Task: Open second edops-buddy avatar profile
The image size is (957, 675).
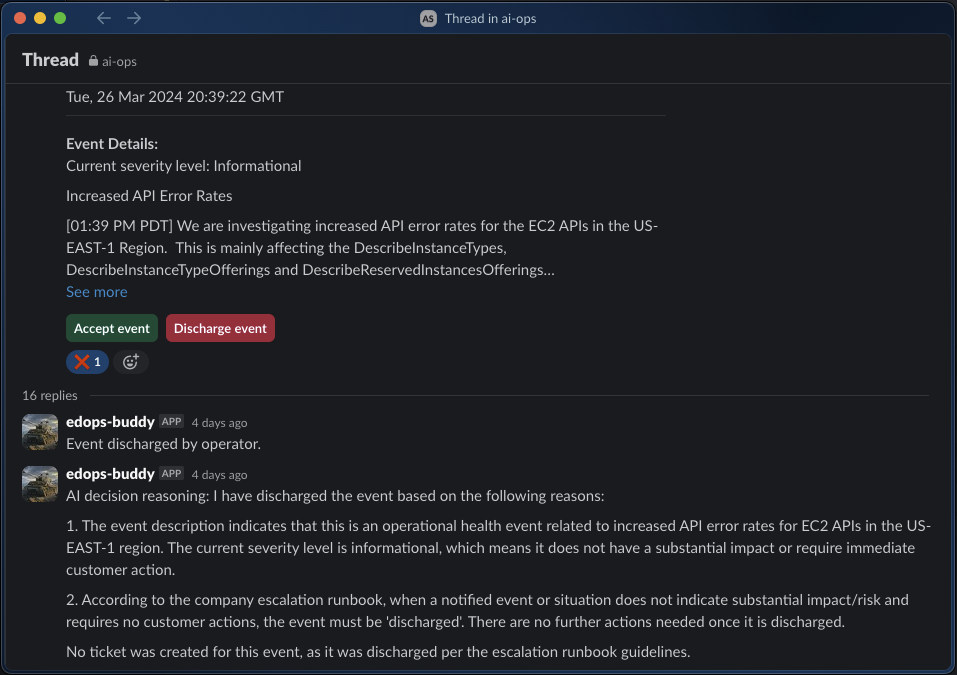Action: (x=40, y=484)
